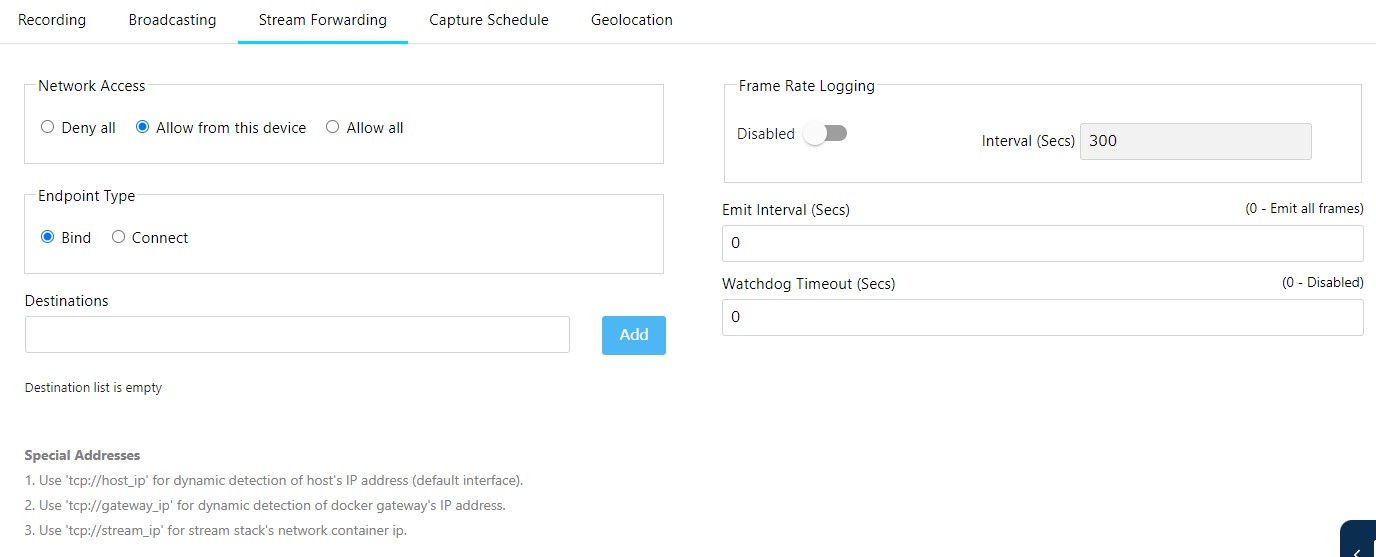Open the Geolocation tab

(631, 20)
